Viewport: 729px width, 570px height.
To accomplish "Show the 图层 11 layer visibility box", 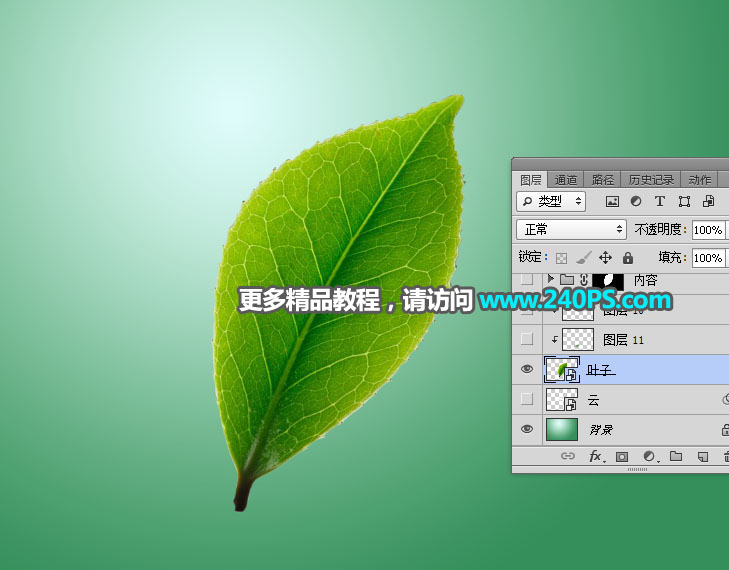I will tap(527, 339).
